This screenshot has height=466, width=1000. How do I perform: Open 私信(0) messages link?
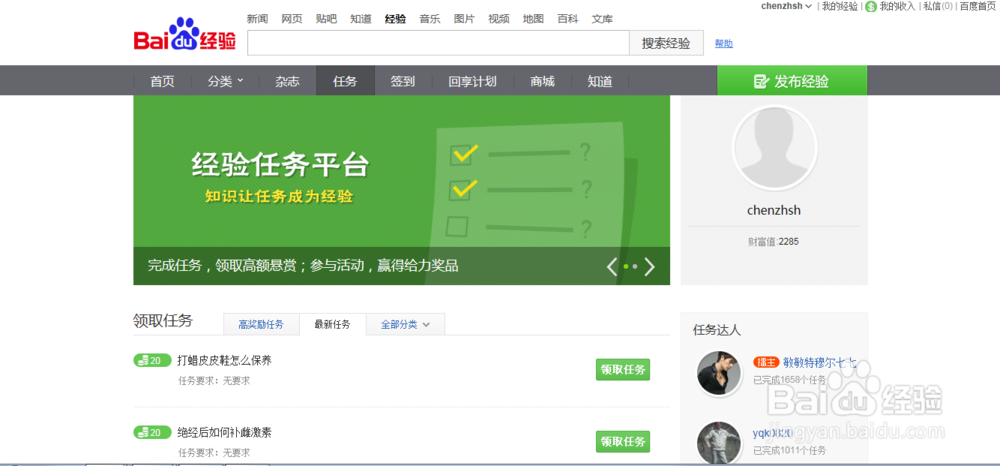pyautogui.click(x=938, y=6)
